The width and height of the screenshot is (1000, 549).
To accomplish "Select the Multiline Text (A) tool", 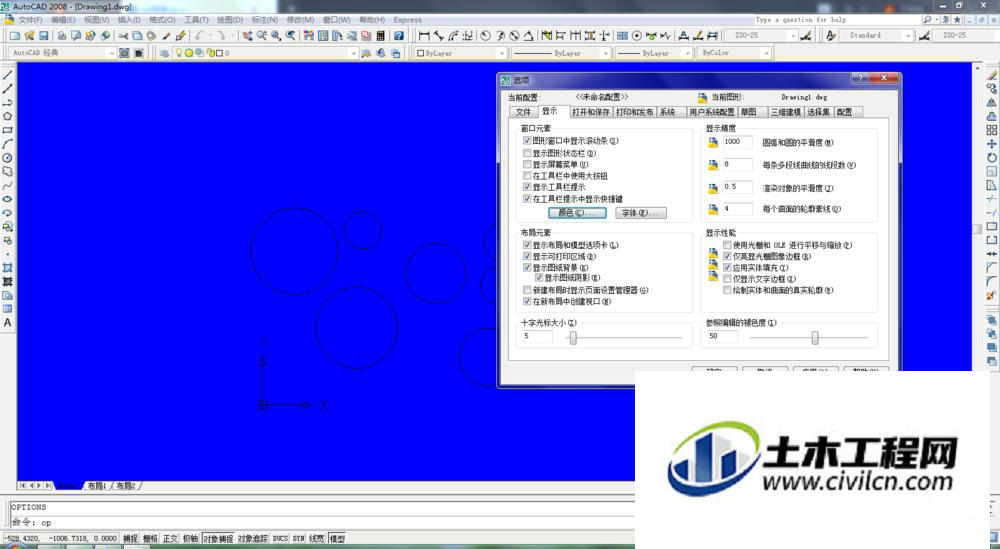I will click(x=8, y=323).
